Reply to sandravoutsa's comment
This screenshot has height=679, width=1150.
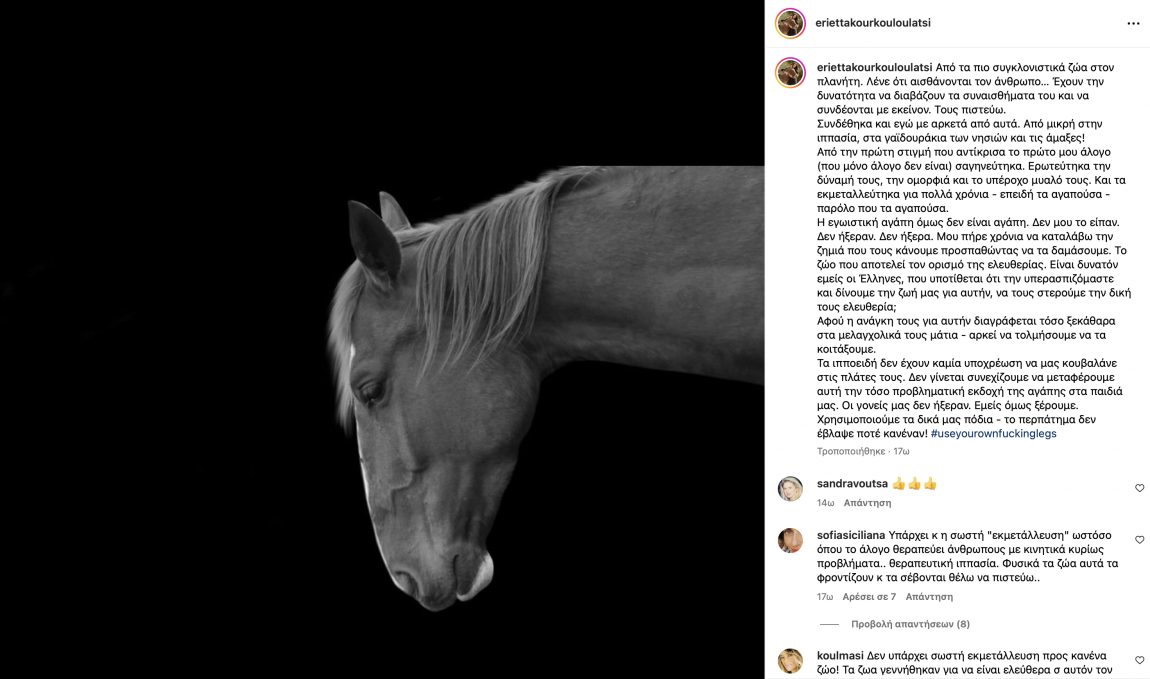point(867,503)
